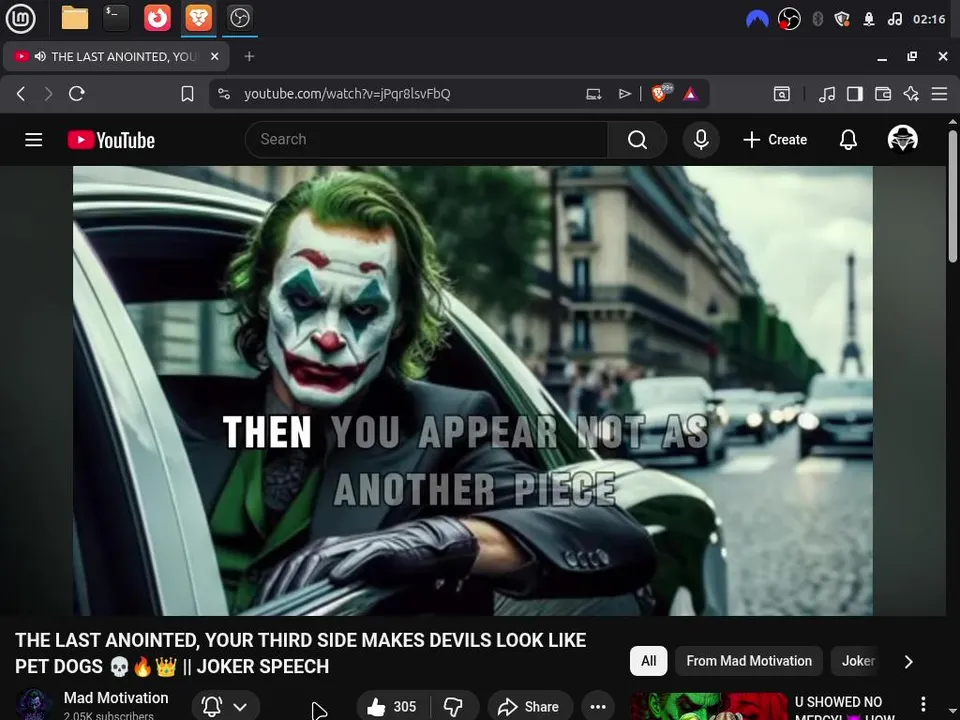Click the OBS recording tray icon
The width and height of the screenshot is (960, 720).
789,19
